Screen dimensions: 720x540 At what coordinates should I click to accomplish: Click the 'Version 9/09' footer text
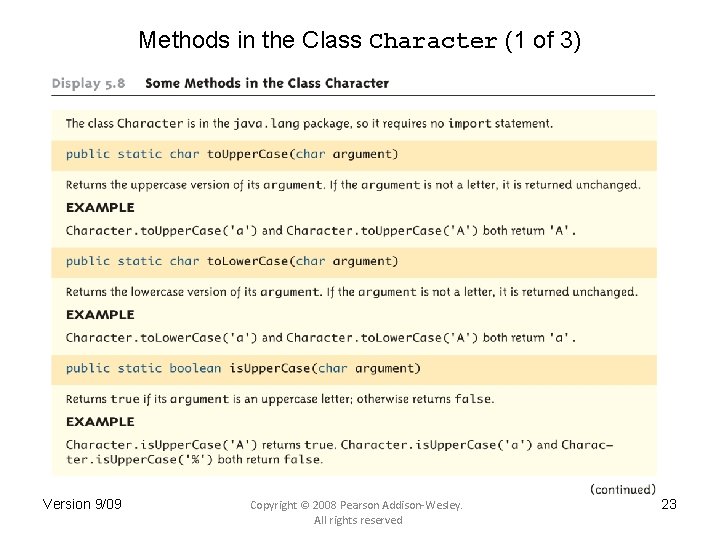point(83,504)
